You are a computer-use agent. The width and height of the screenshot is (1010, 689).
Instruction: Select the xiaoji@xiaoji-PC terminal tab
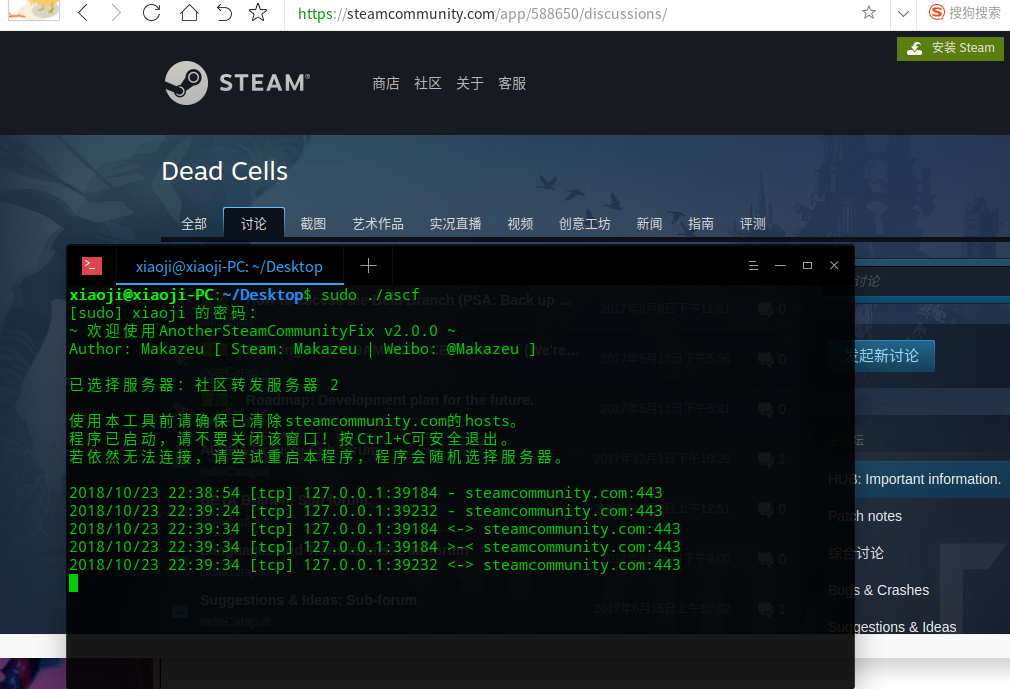point(229,267)
